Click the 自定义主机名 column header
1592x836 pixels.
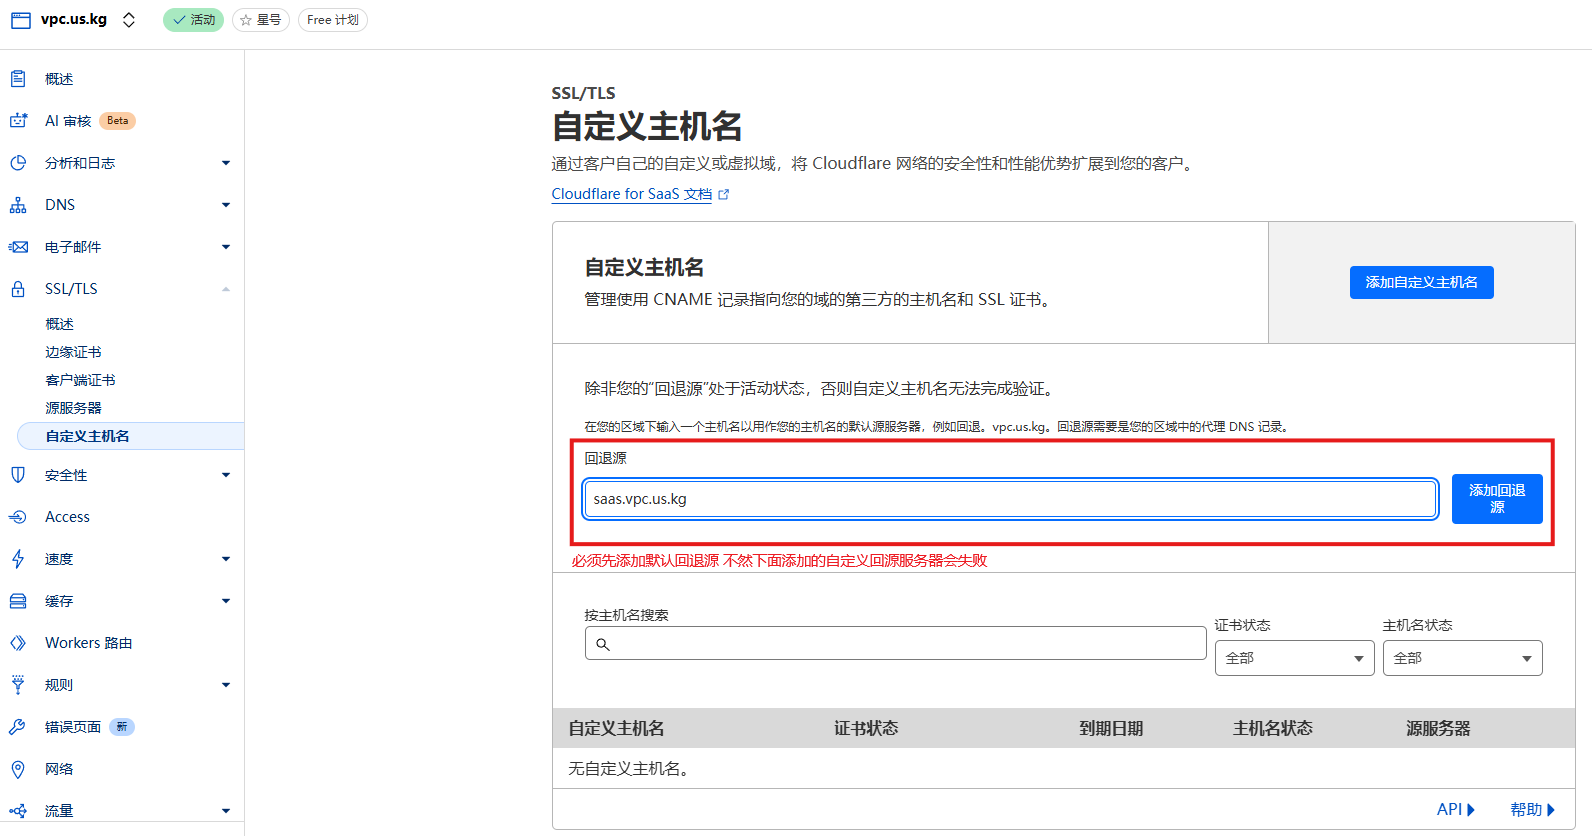coord(616,728)
